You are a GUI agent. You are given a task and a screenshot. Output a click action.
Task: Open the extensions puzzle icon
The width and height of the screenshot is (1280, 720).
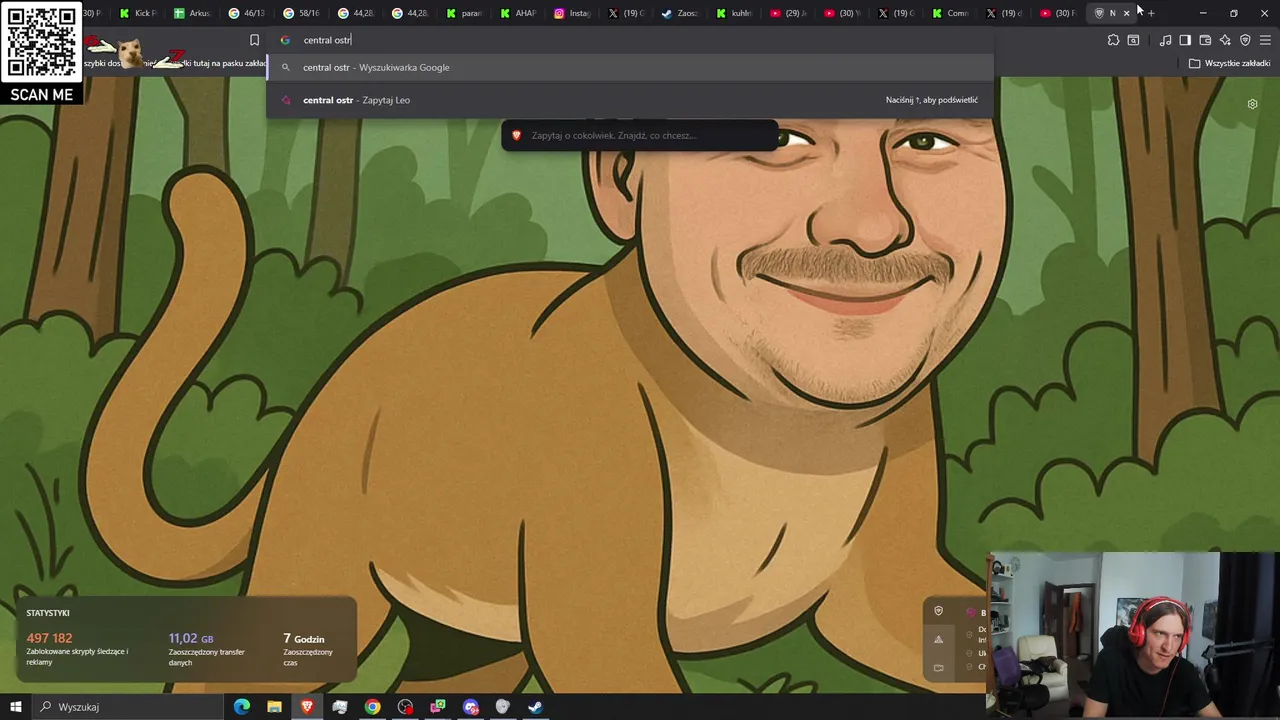(x=1113, y=40)
